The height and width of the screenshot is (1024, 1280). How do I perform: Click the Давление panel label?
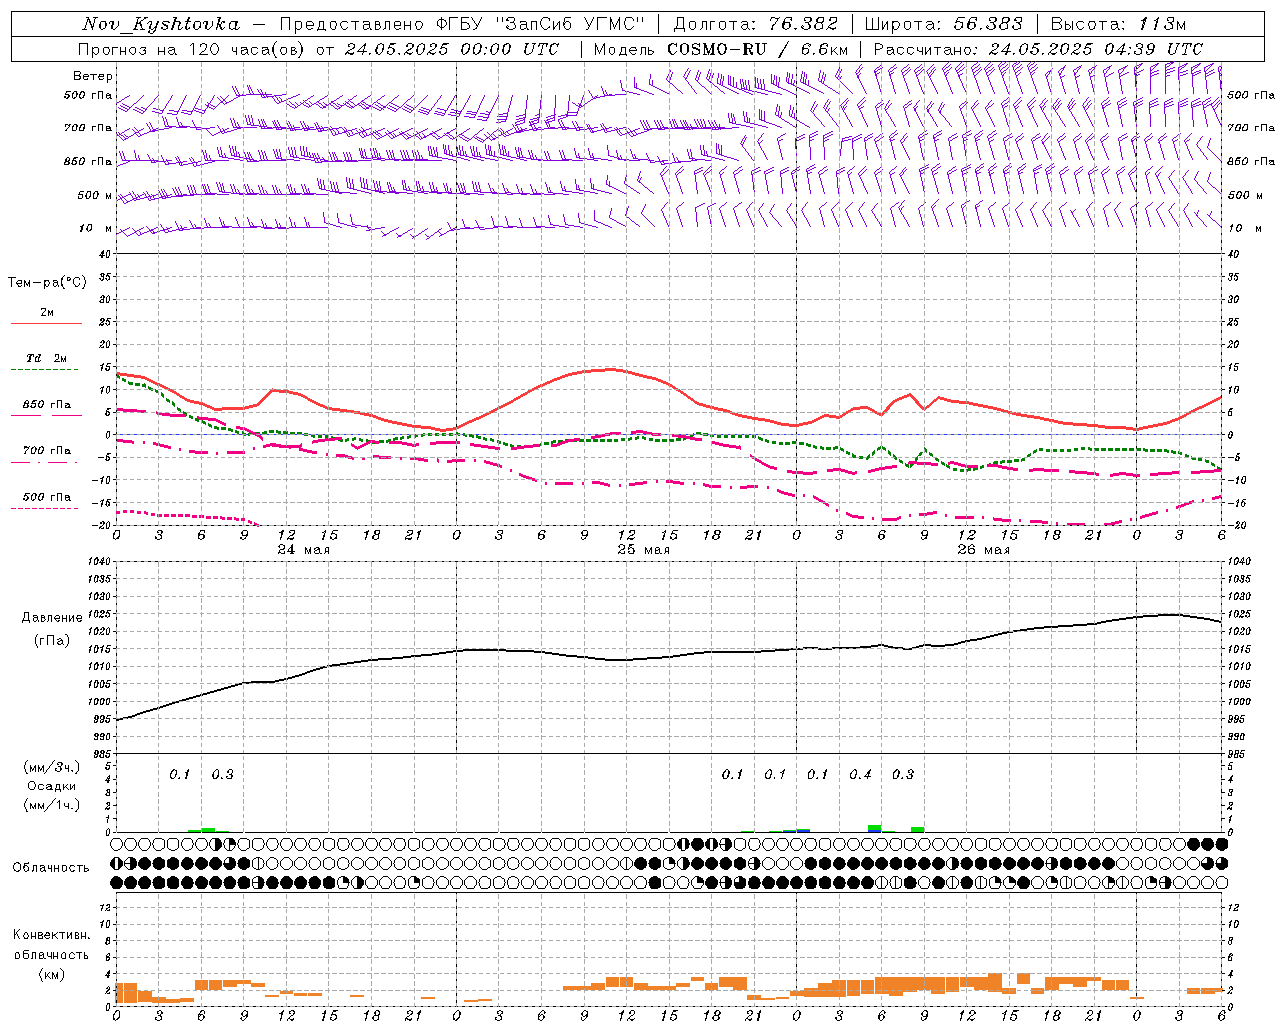point(52,618)
